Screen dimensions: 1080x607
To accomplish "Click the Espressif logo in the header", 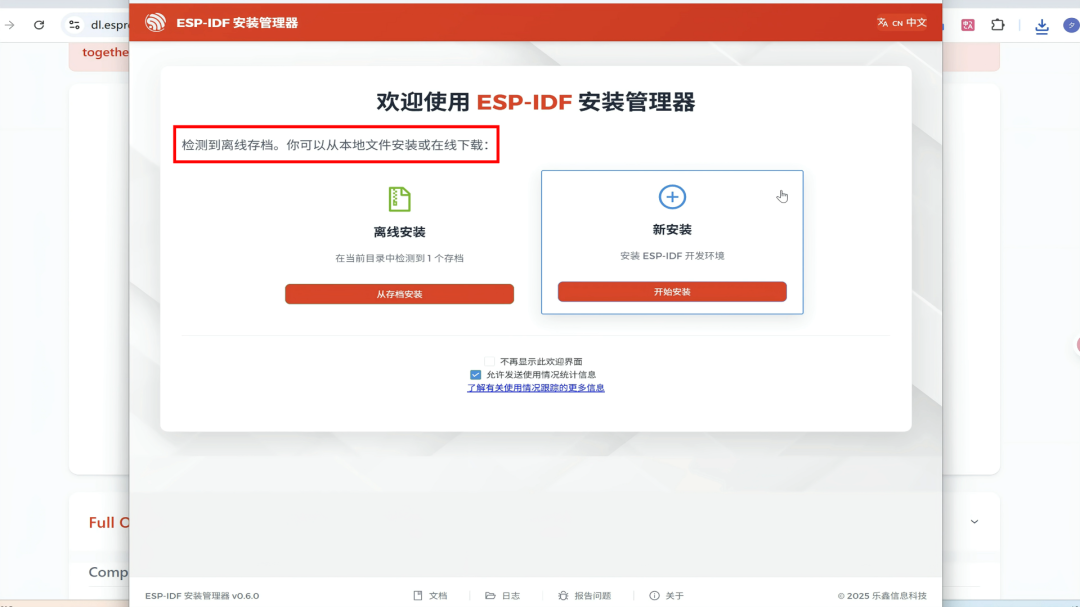I will (156, 23).
